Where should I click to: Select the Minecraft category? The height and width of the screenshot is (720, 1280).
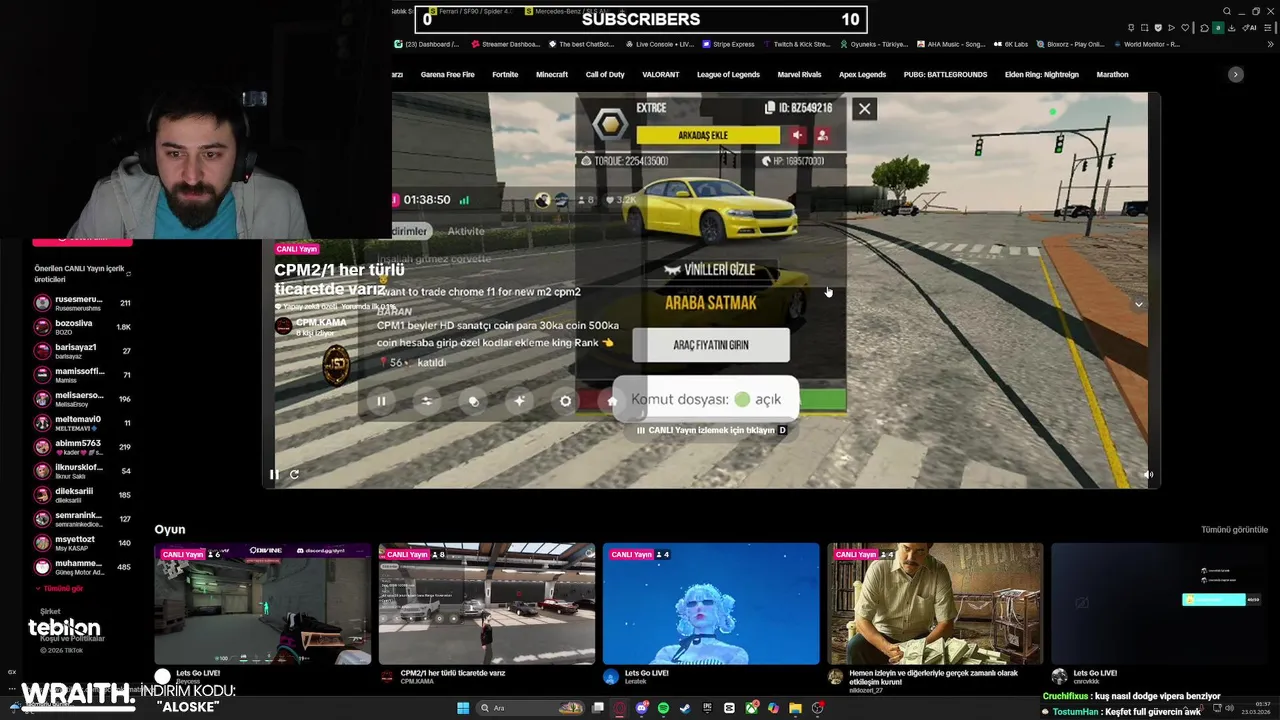point(552,75)
